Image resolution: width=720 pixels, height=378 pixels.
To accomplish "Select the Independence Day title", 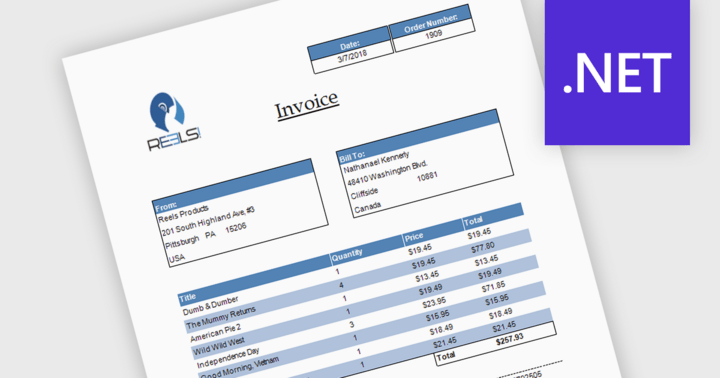I will pos(228,359).
